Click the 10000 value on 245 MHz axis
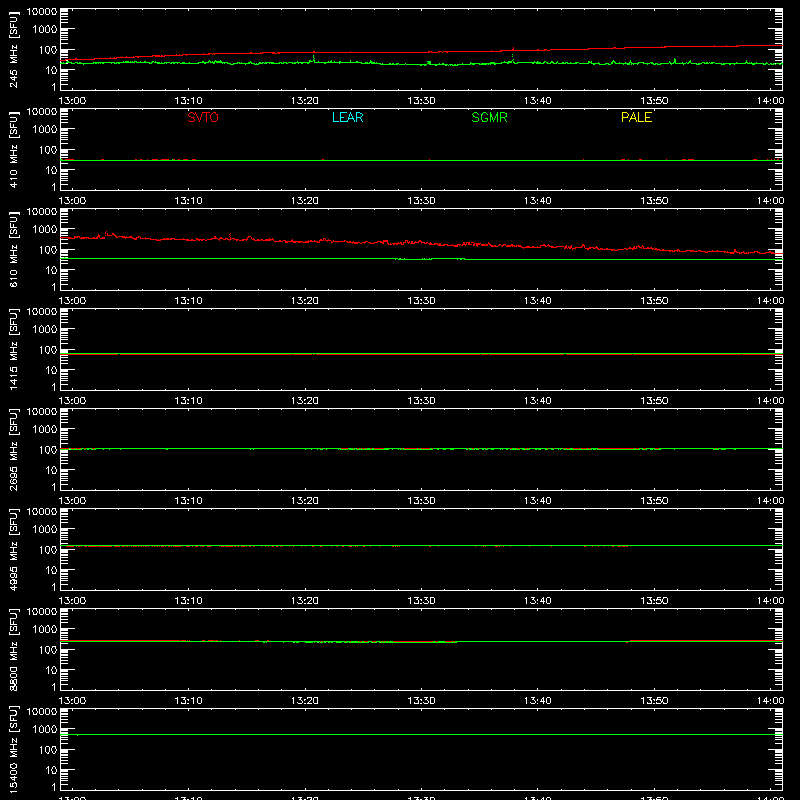This screenshot has width=800, height=800. (42, 12)
